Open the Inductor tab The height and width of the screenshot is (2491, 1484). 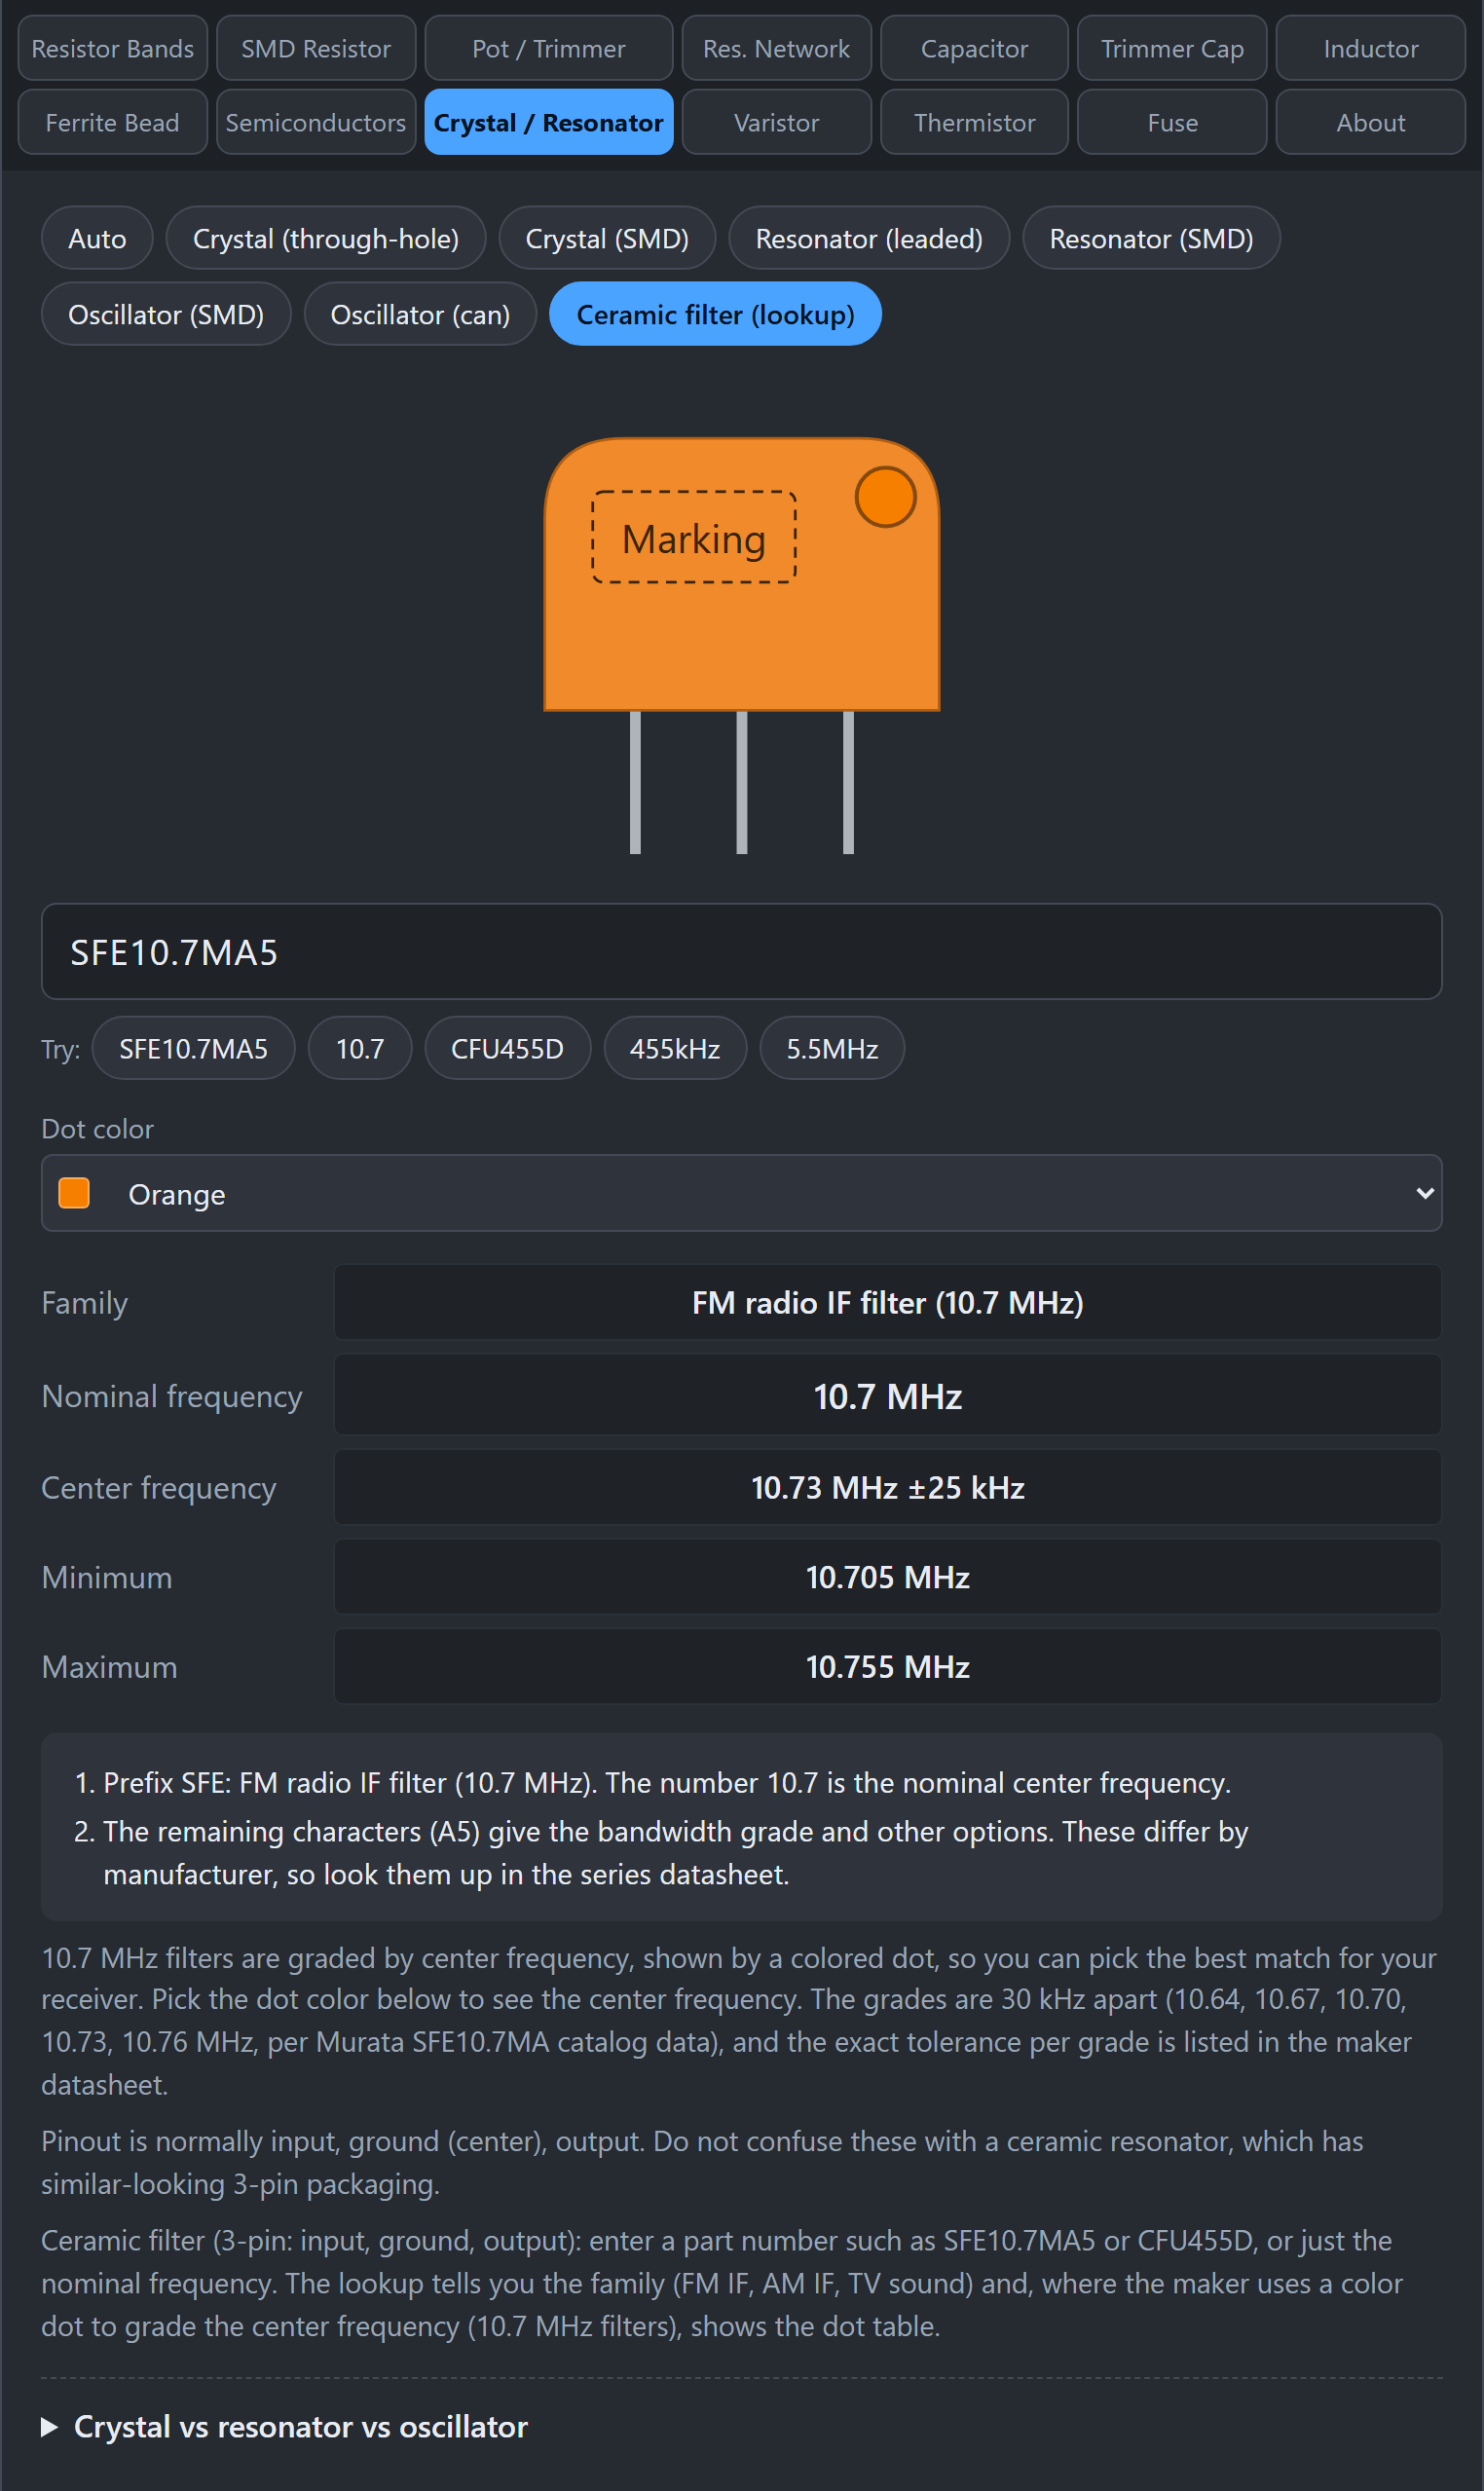1371,48
